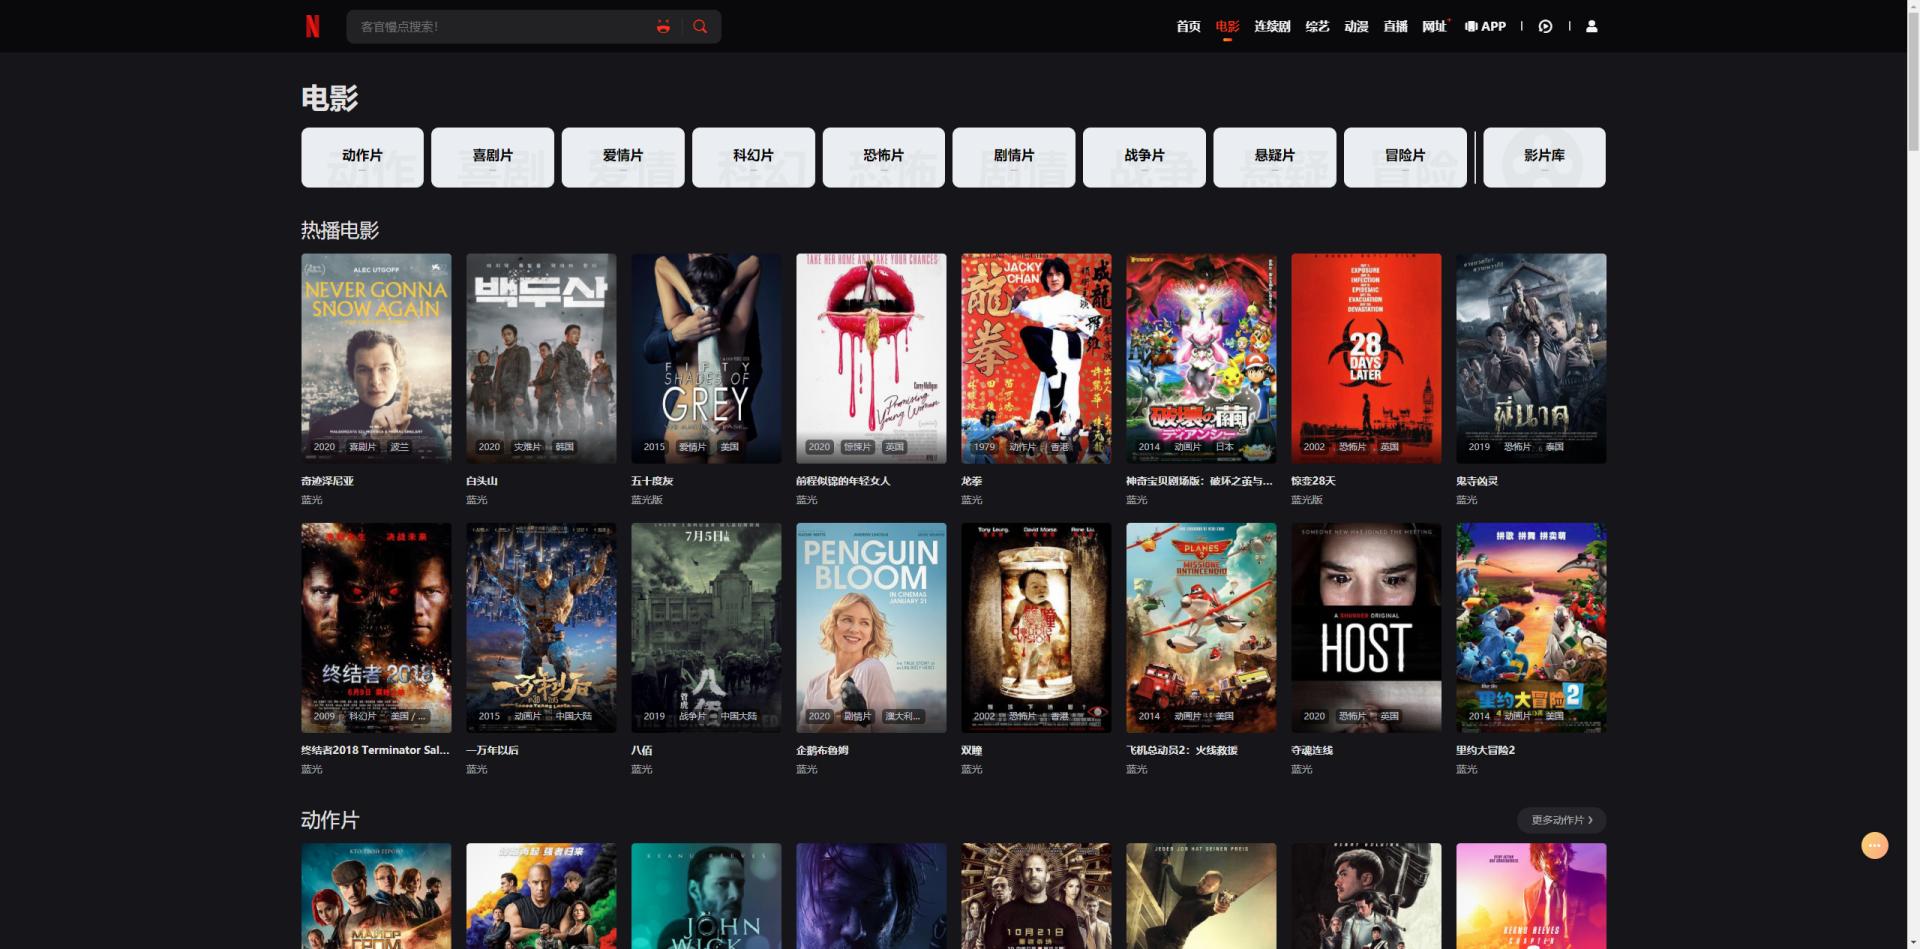Open the 双瞳 movie poster

pyautogui.click(x=1036, y=628)
